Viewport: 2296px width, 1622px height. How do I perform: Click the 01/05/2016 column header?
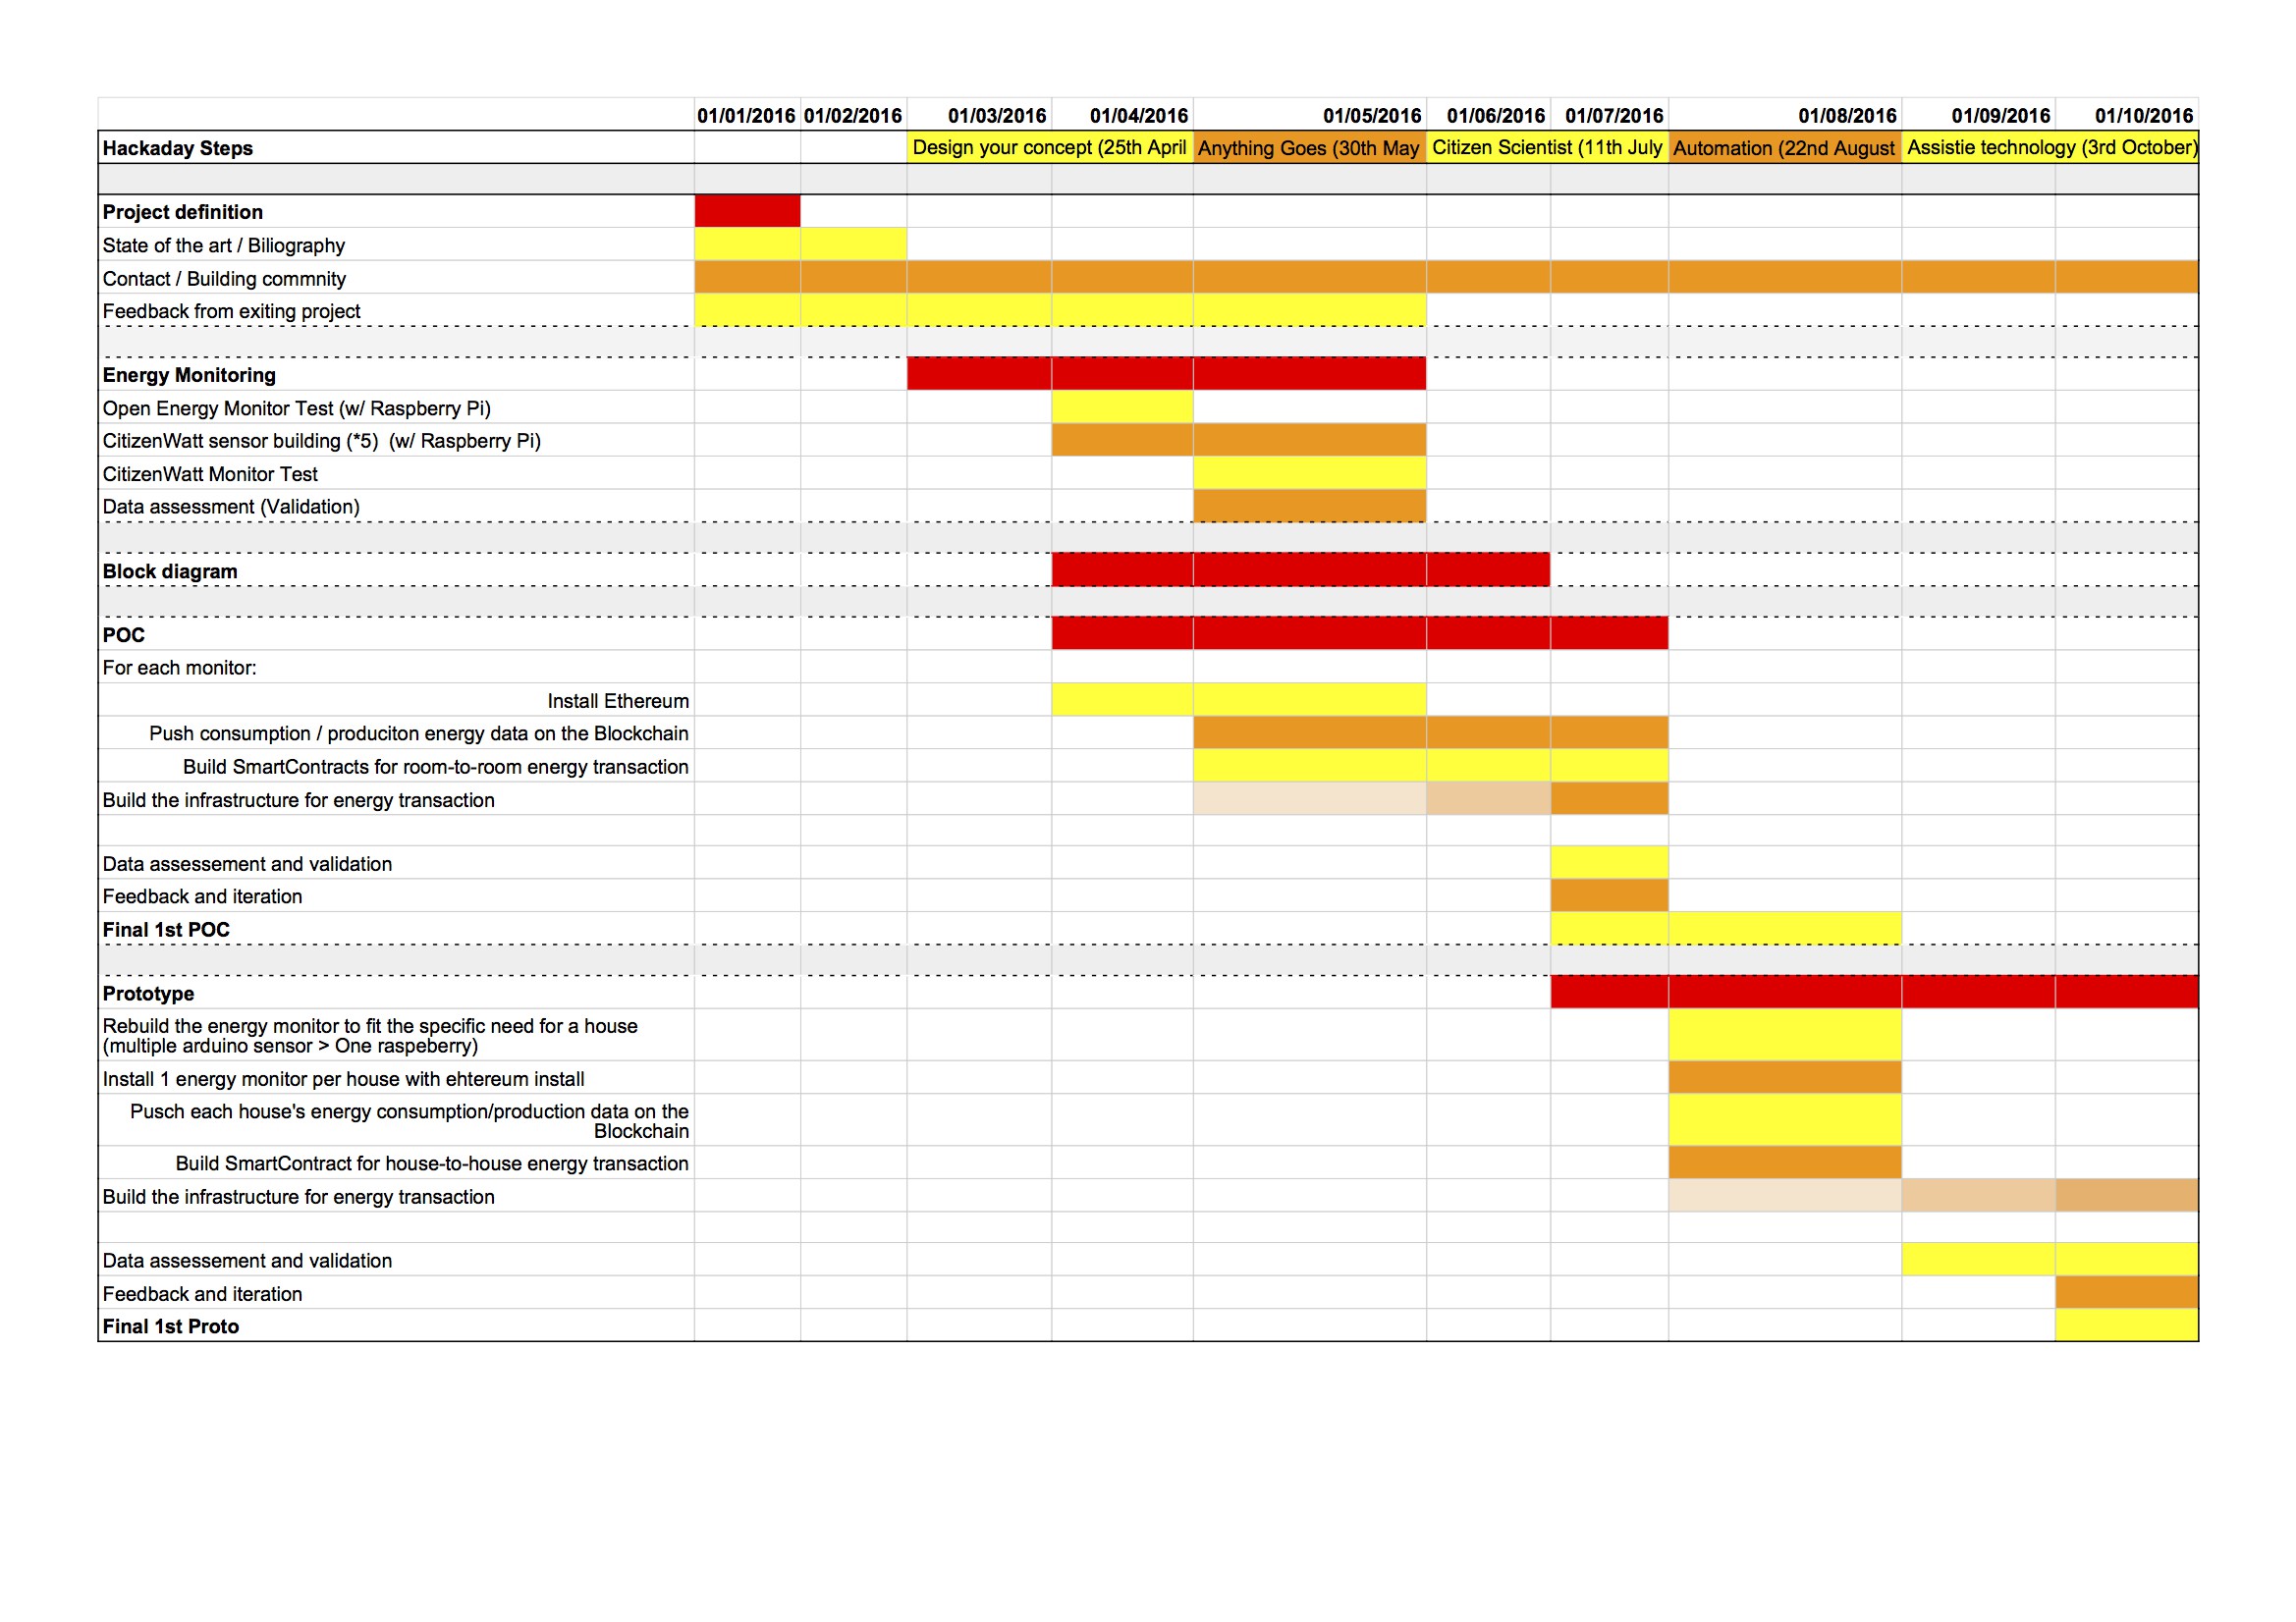(1372, 116)
